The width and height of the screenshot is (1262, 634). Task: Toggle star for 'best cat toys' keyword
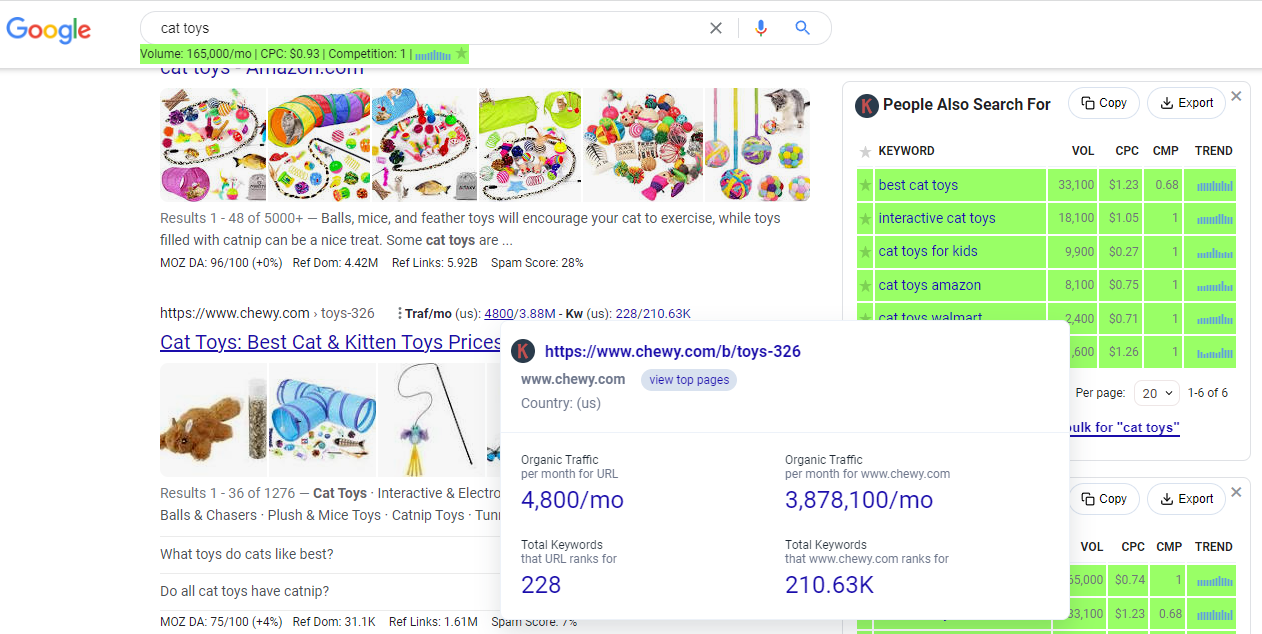(865, 185)
